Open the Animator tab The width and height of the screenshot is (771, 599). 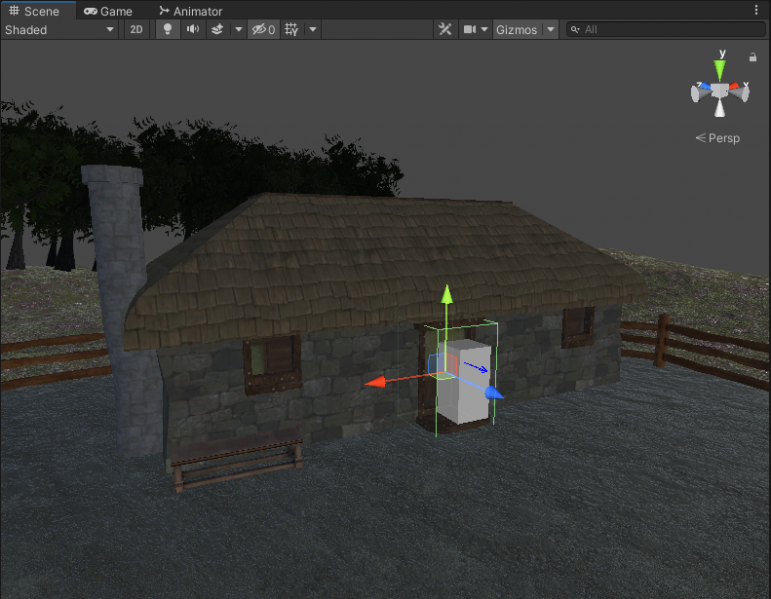[x=190, y=11]
